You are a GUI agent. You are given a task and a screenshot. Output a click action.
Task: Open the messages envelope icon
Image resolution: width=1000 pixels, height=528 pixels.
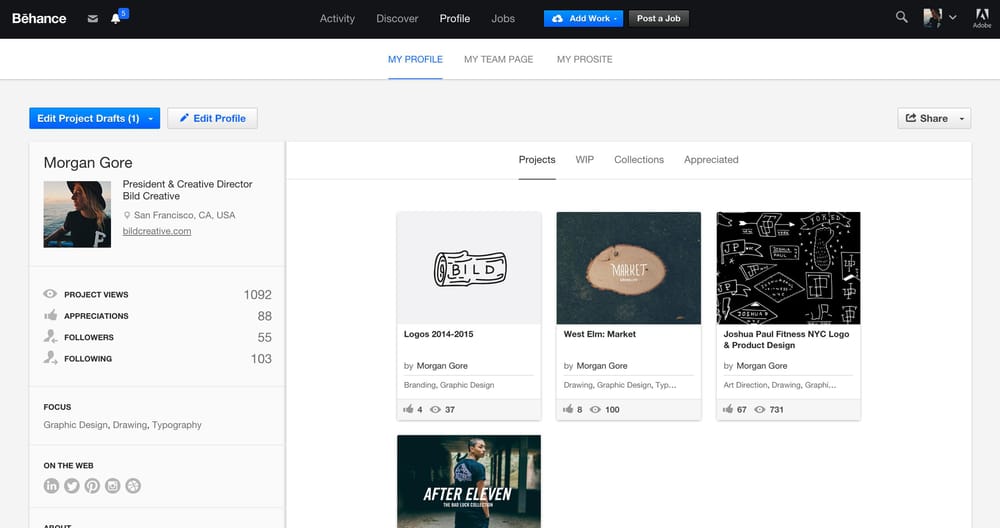92,18
